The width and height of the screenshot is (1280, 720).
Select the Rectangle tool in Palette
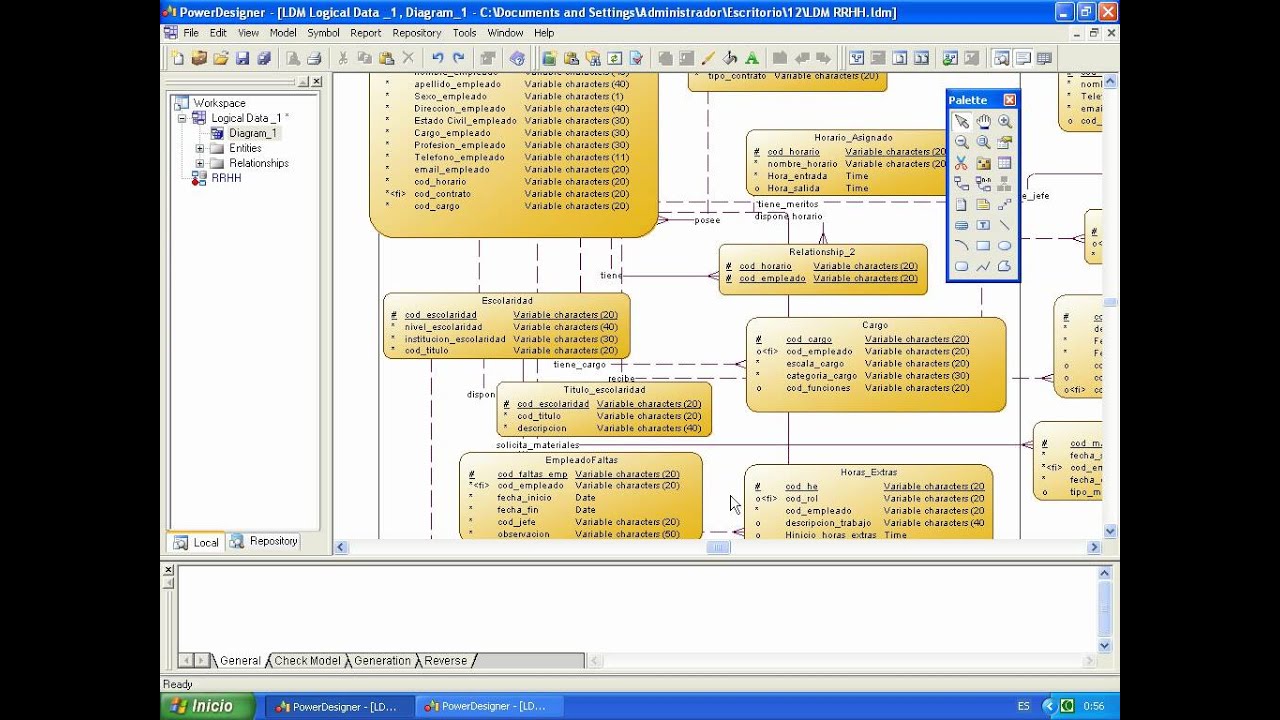[983, 246]
